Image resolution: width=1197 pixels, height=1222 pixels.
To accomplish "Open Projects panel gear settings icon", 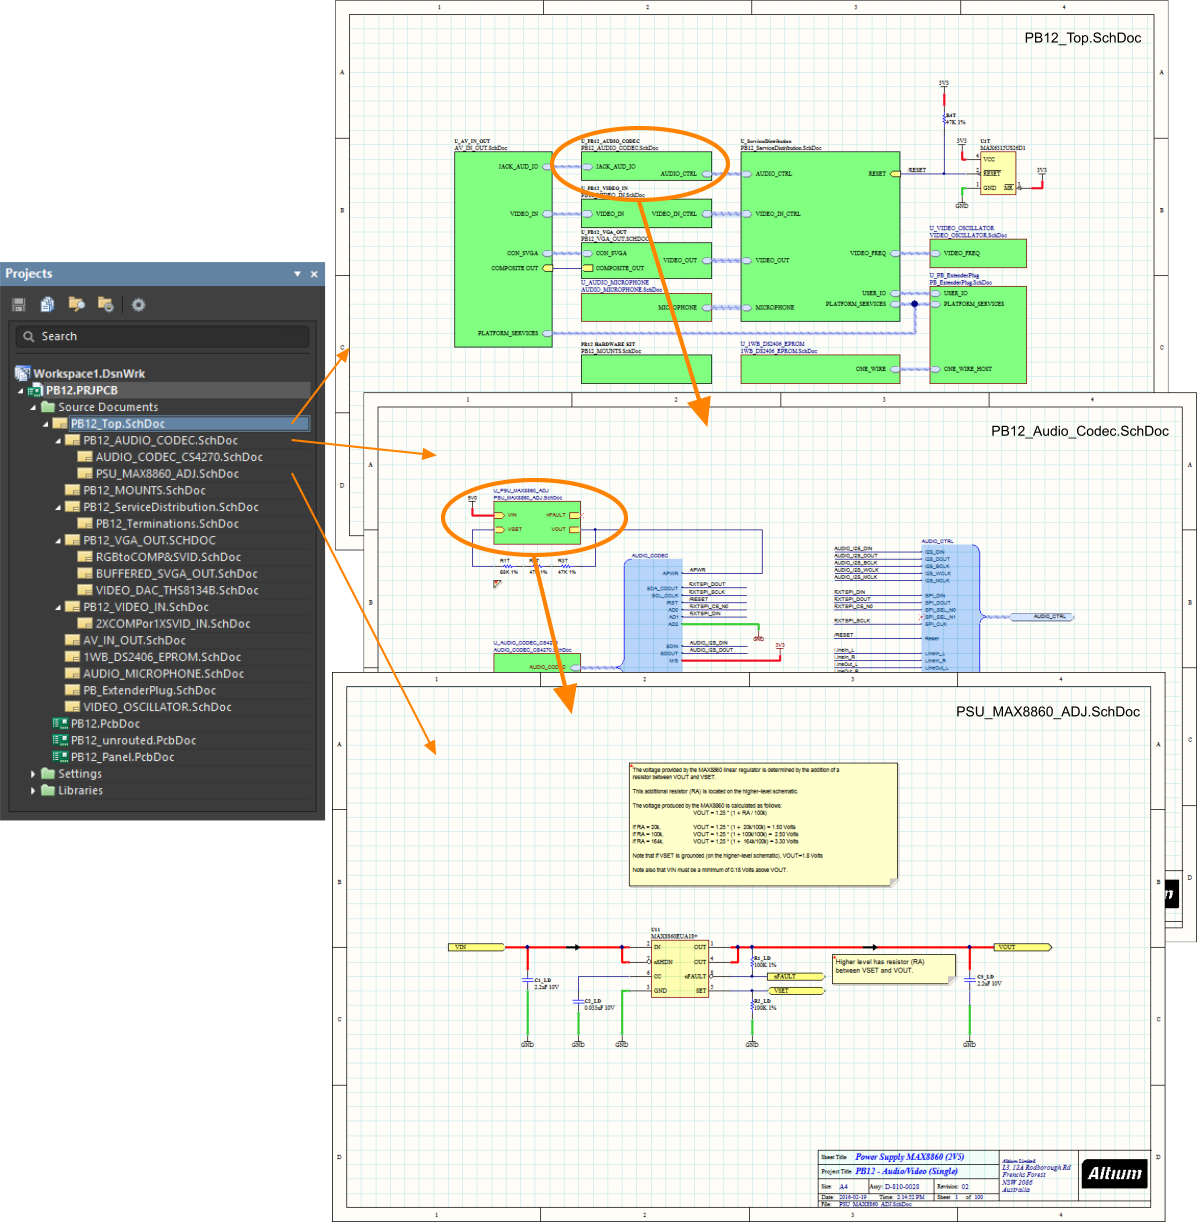I will point(138,305).
